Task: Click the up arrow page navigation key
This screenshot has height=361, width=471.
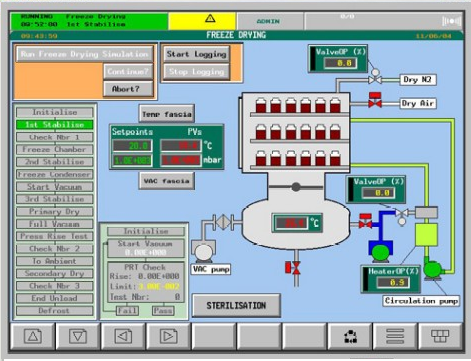Action: (33, 336)
